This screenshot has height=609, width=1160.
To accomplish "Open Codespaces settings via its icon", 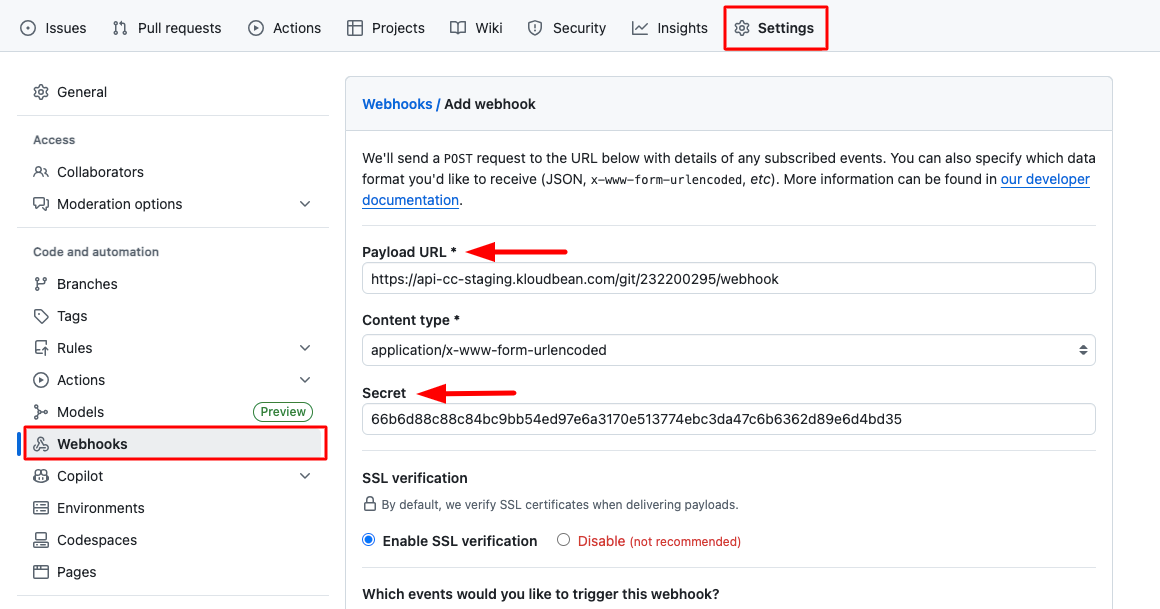I will pyautogui.click(x=41, y=540).
